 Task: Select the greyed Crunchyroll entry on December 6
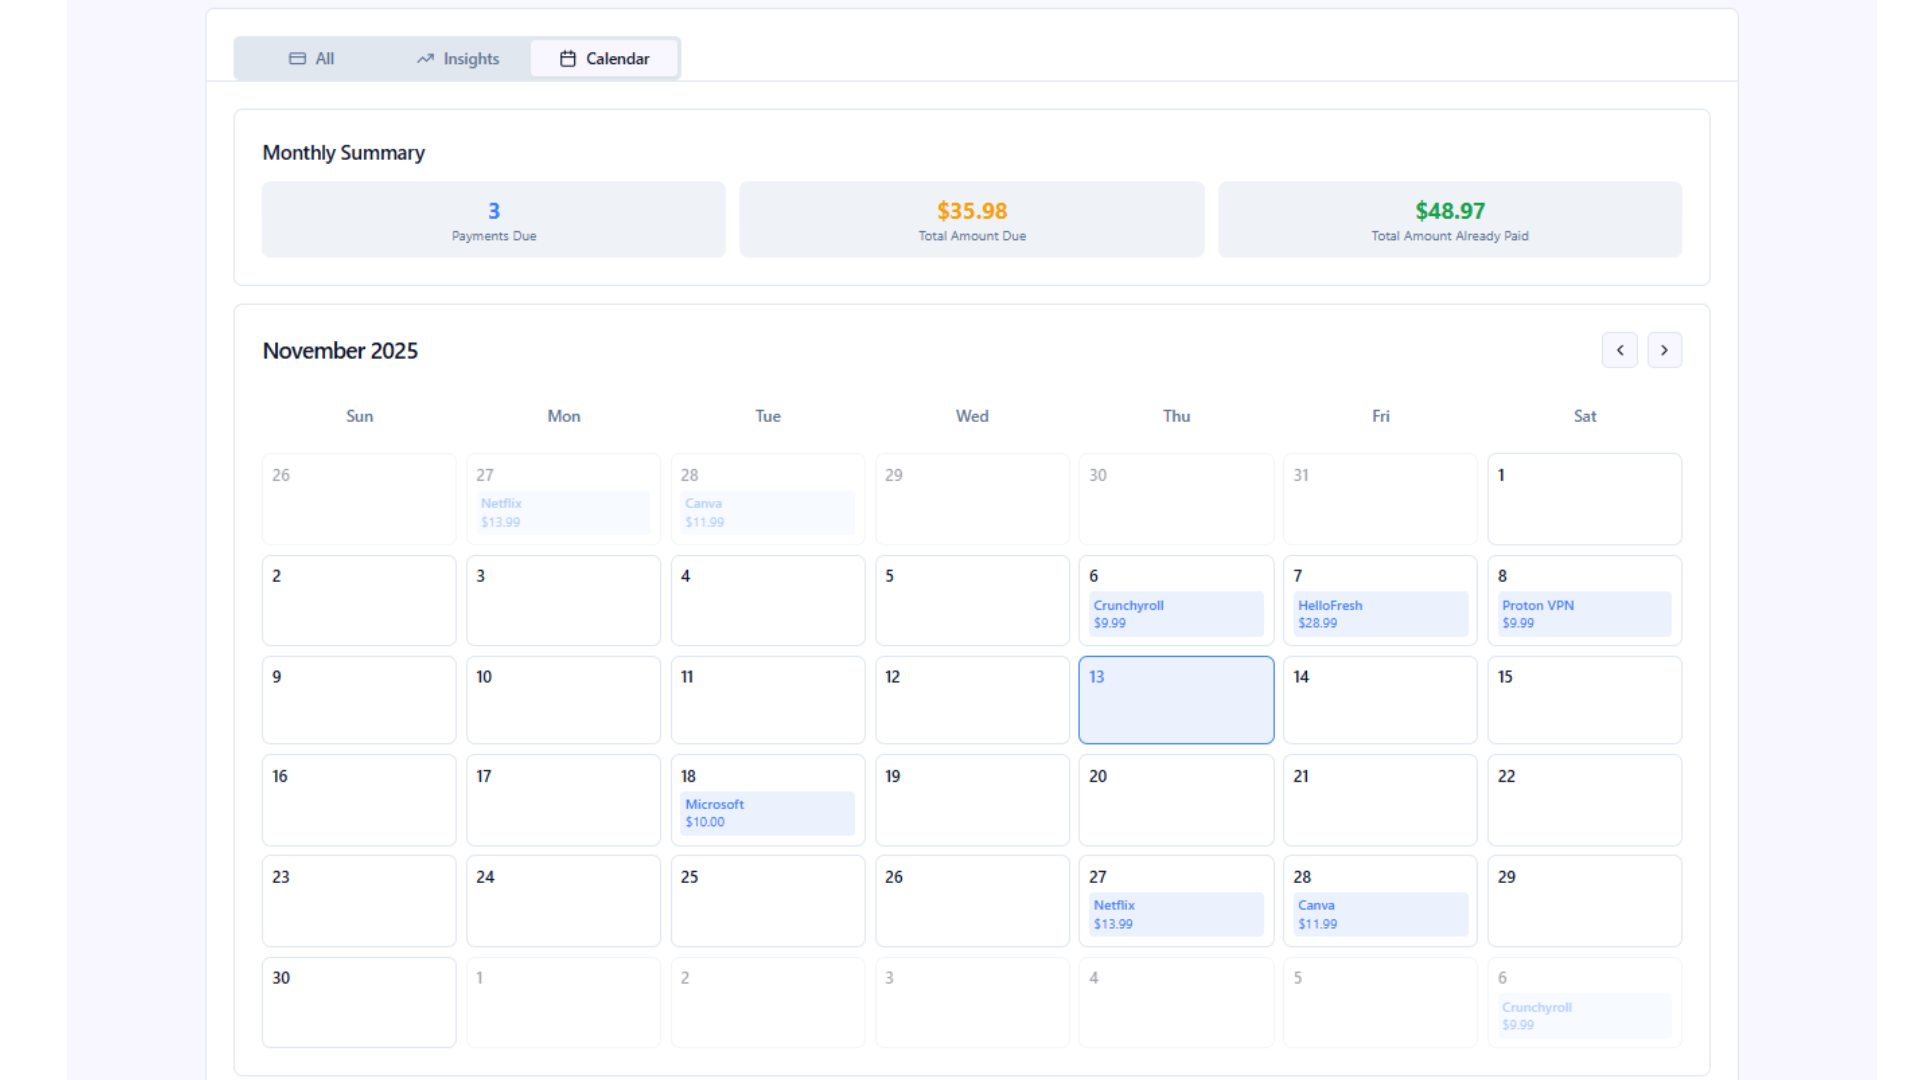pyautogui.click(x=1584, y=1016)
